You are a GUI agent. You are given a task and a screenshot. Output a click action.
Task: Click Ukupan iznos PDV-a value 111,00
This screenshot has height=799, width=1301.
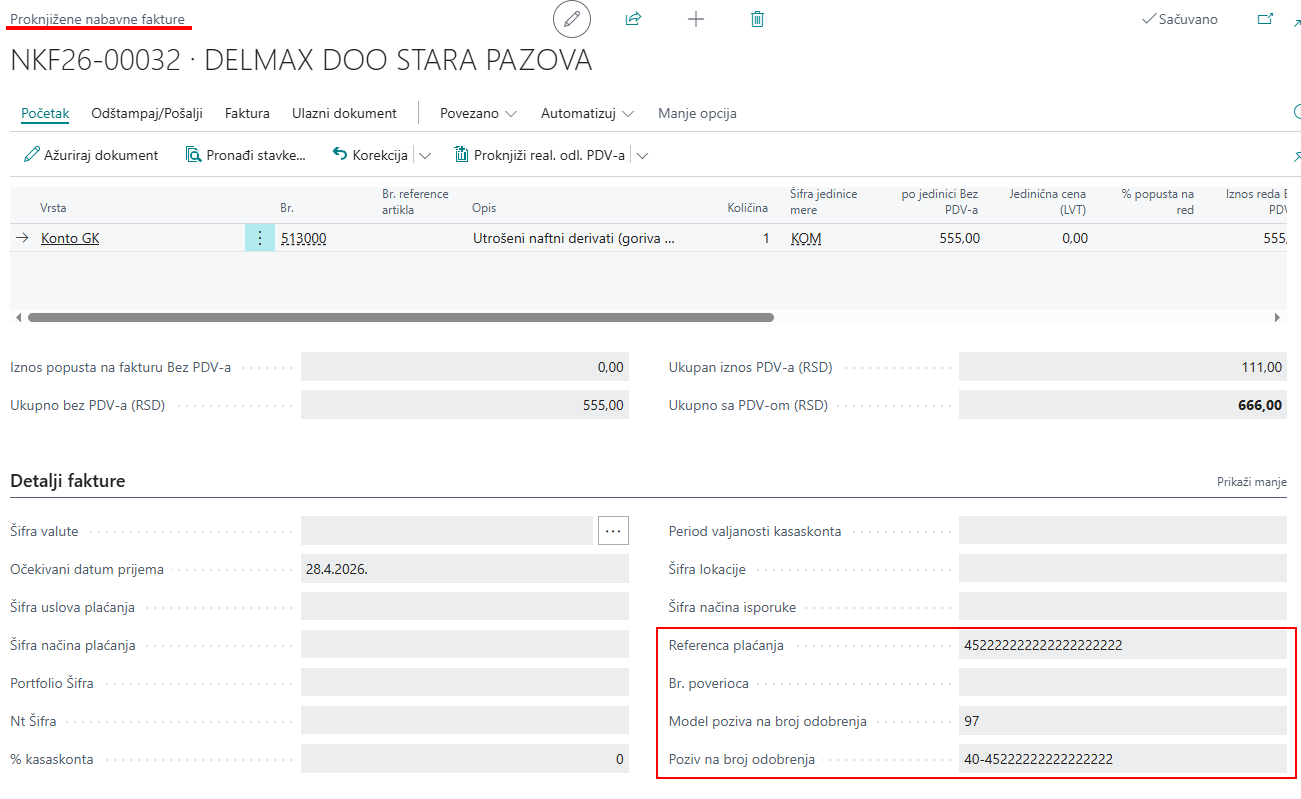[x=1123, y=367]
